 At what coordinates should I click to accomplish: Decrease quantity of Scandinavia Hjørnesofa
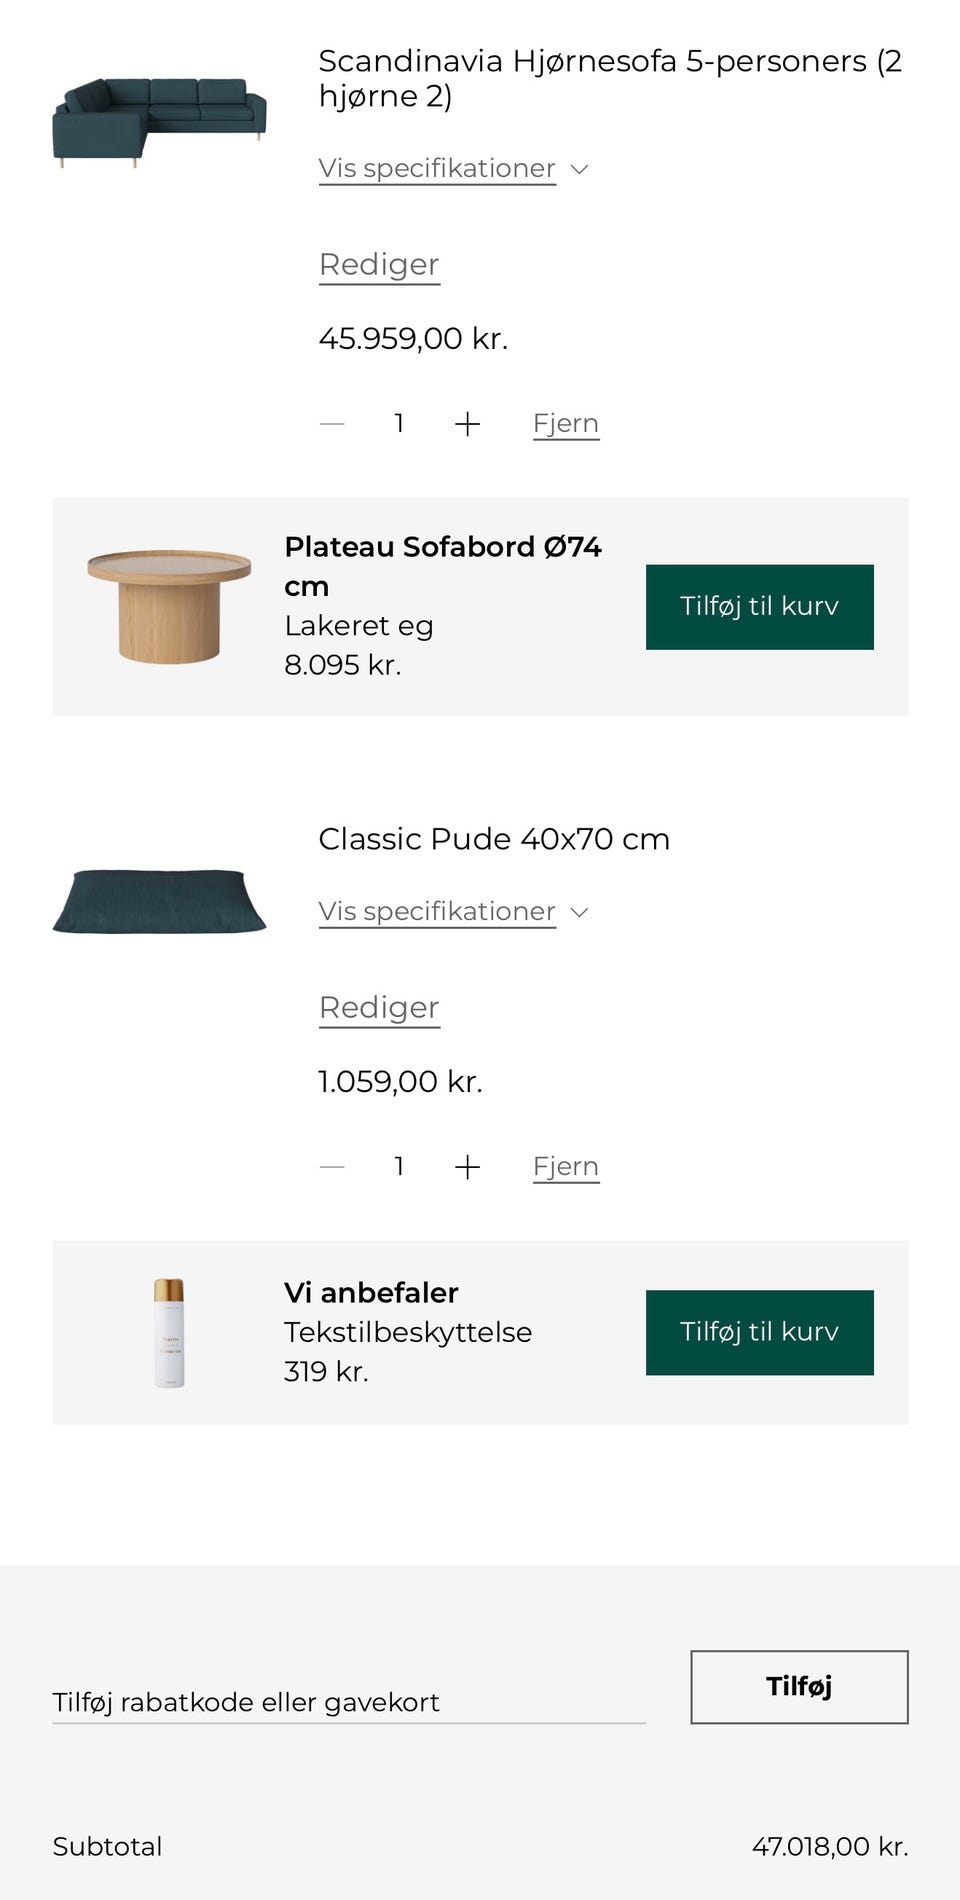(332, 422)
